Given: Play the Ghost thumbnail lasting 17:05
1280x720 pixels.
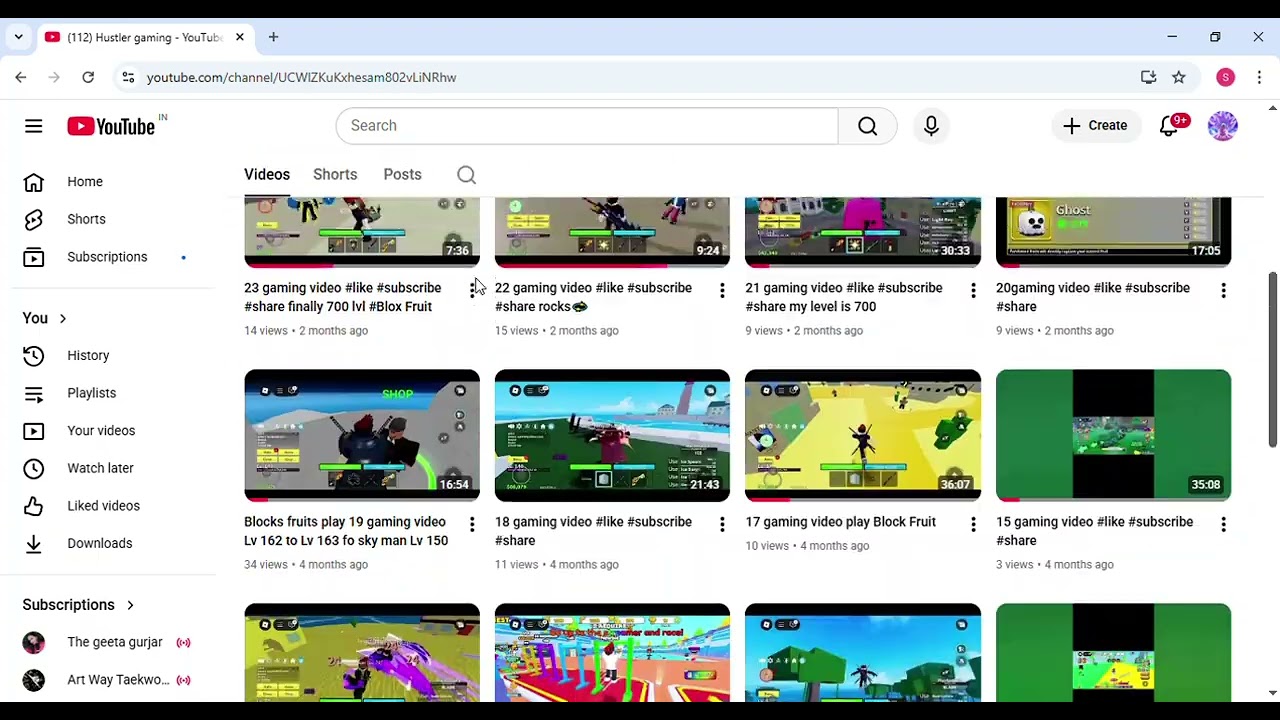Looking at the screenshot, I should (1113, 232).
